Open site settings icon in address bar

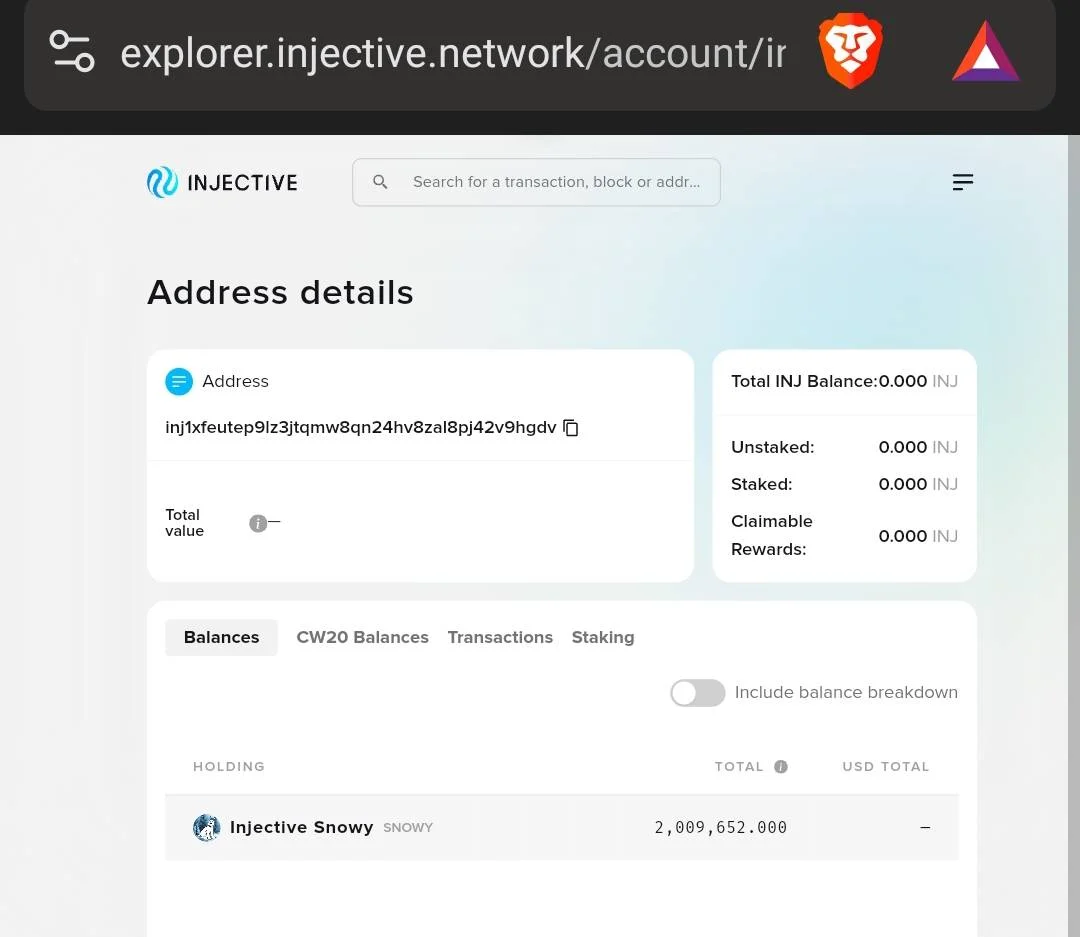tap(72, 52)
